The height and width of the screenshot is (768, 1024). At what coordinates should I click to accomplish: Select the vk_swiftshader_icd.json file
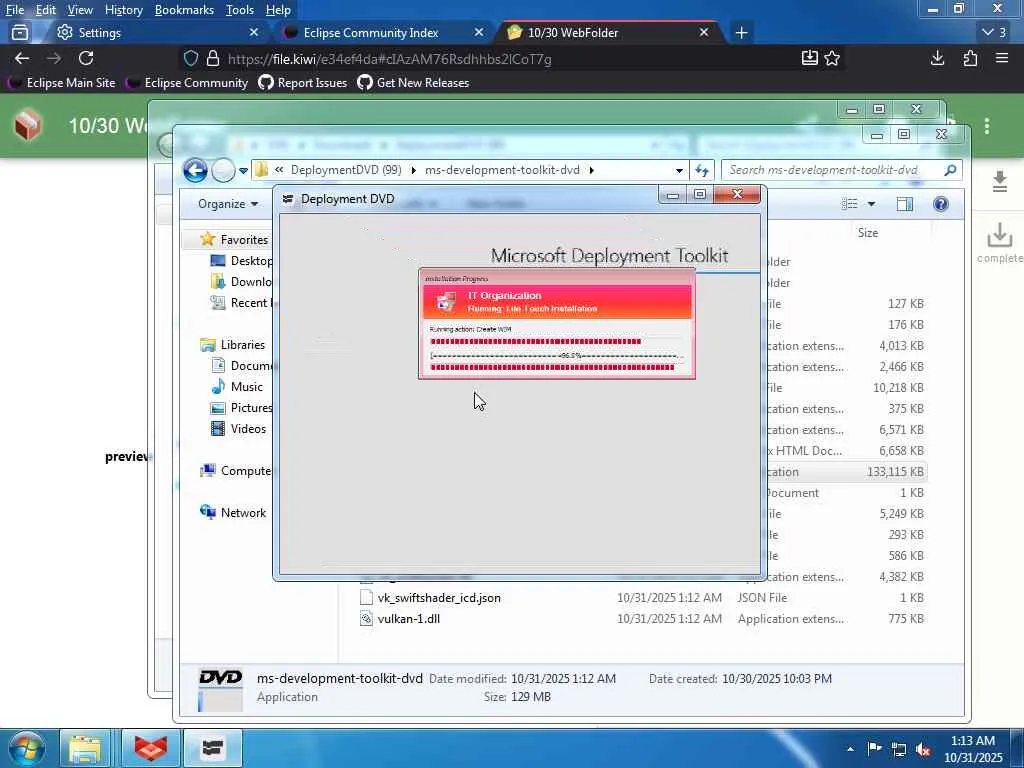click(x=438, y=598)
